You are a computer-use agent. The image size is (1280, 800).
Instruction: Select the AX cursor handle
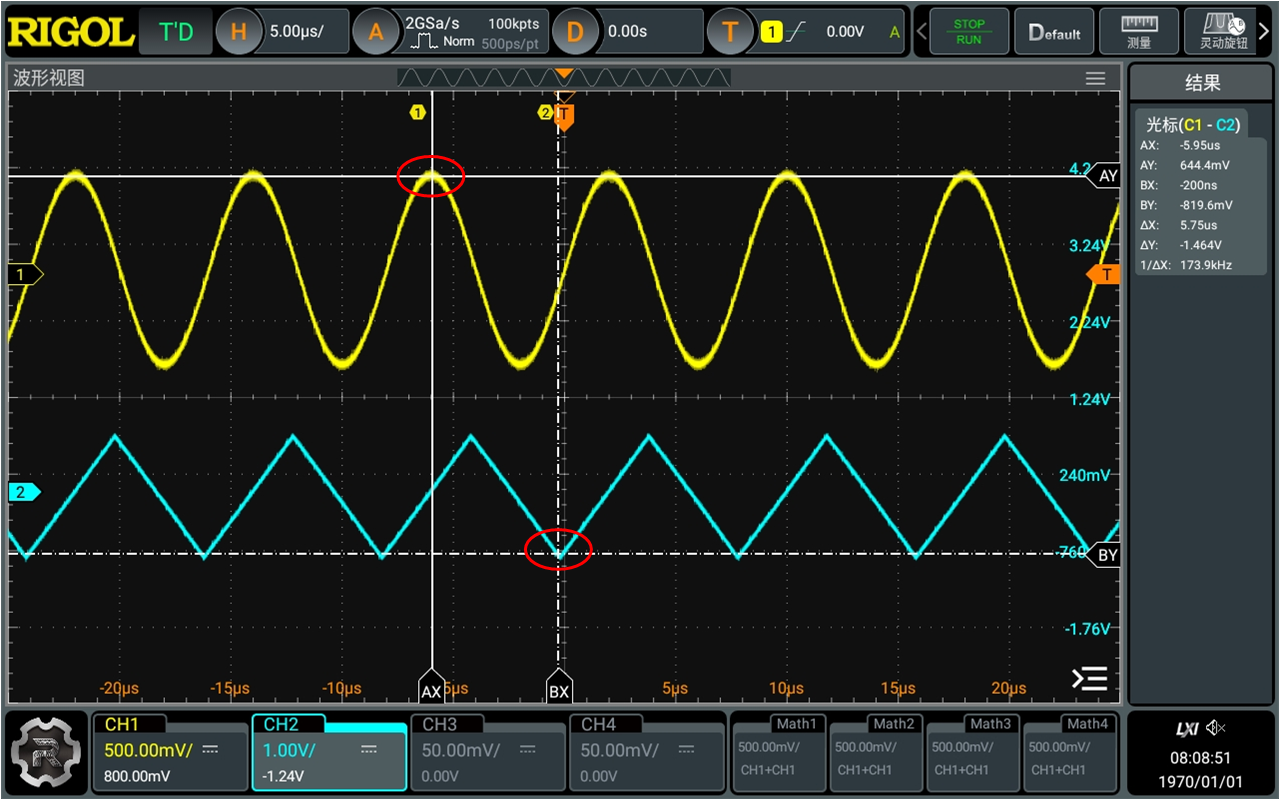pyautogui.click(x=431, y=688)
